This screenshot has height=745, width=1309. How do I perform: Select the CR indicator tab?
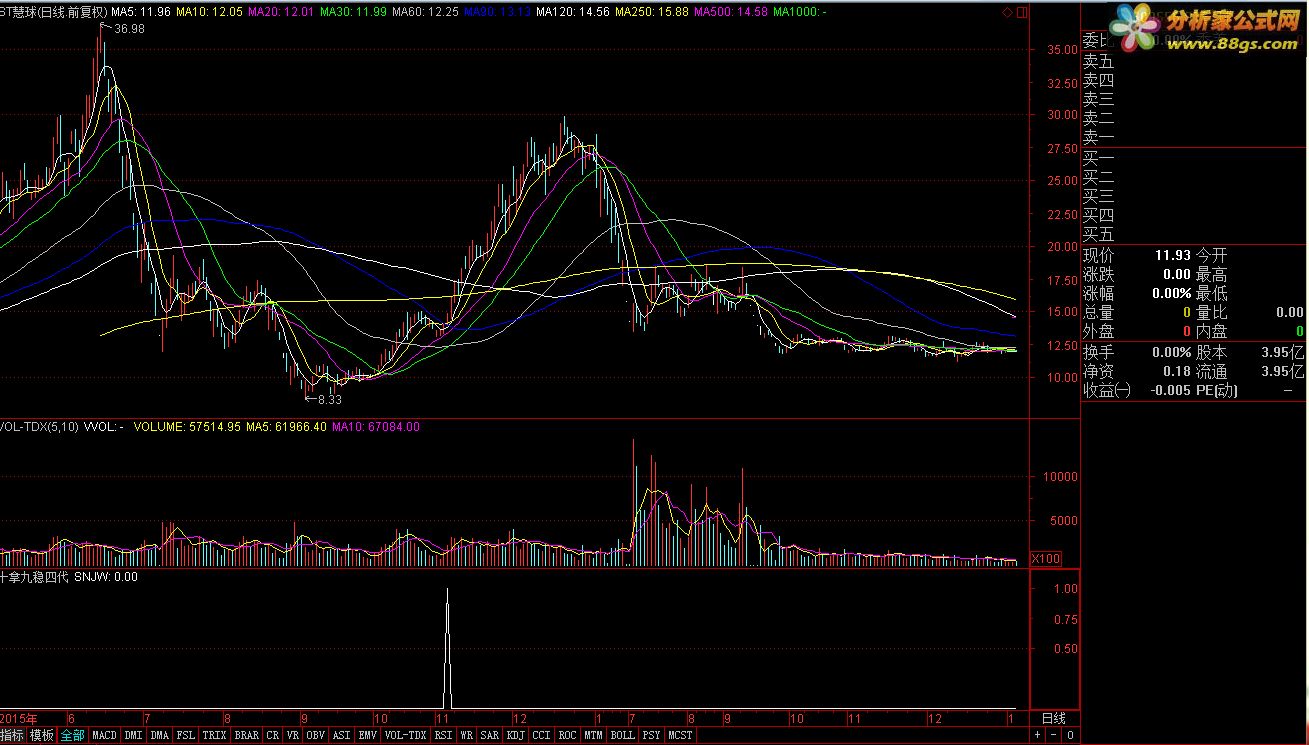click(273, 735)
